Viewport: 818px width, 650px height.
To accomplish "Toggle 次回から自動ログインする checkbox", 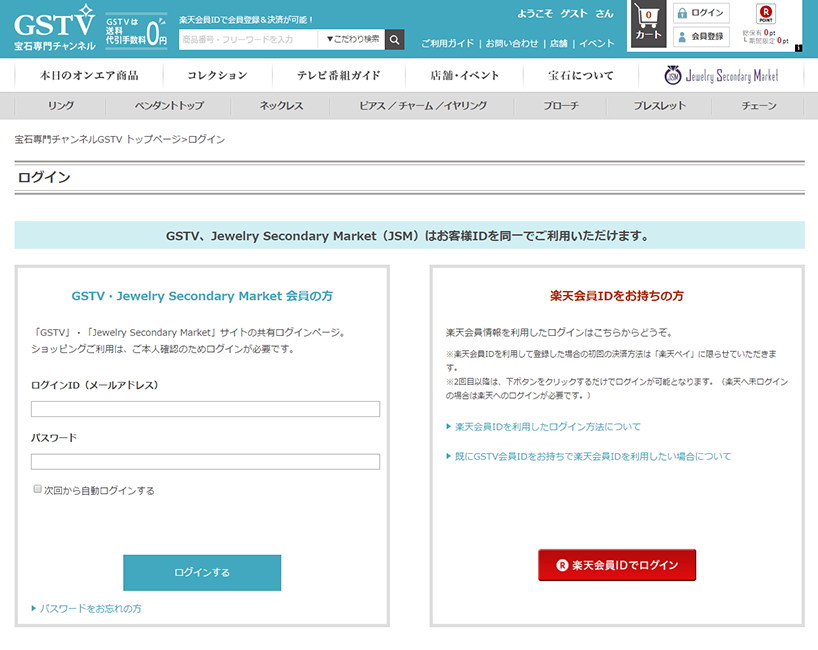I will 38,489.
